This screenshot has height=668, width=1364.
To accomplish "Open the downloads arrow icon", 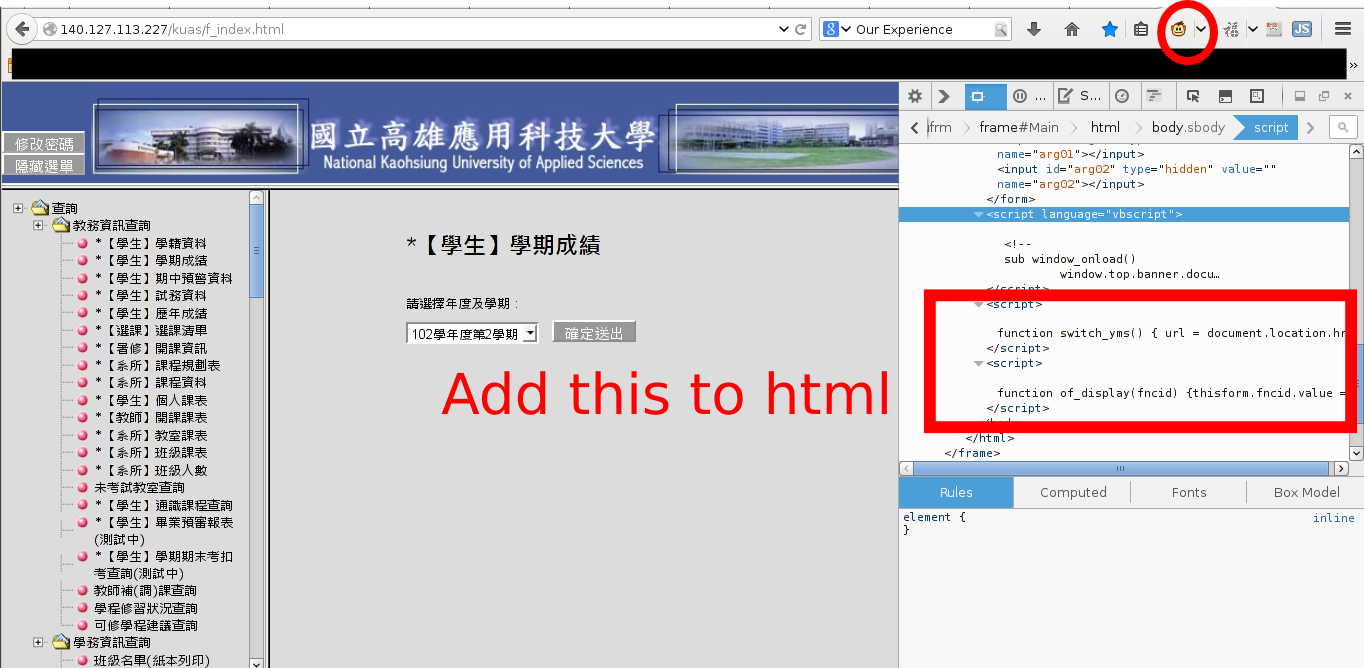I will tap(1034, 30).
